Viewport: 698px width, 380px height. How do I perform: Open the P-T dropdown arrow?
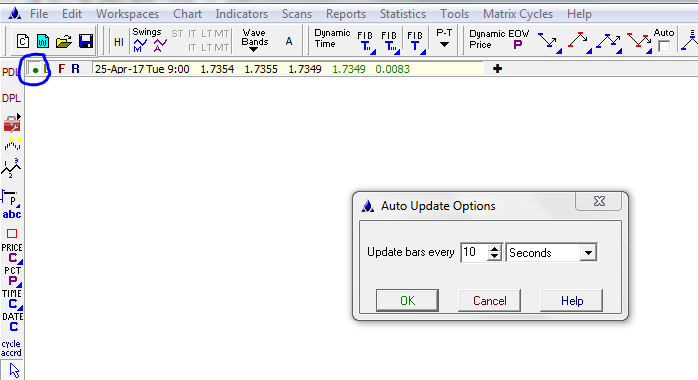[x=444, y=44]
